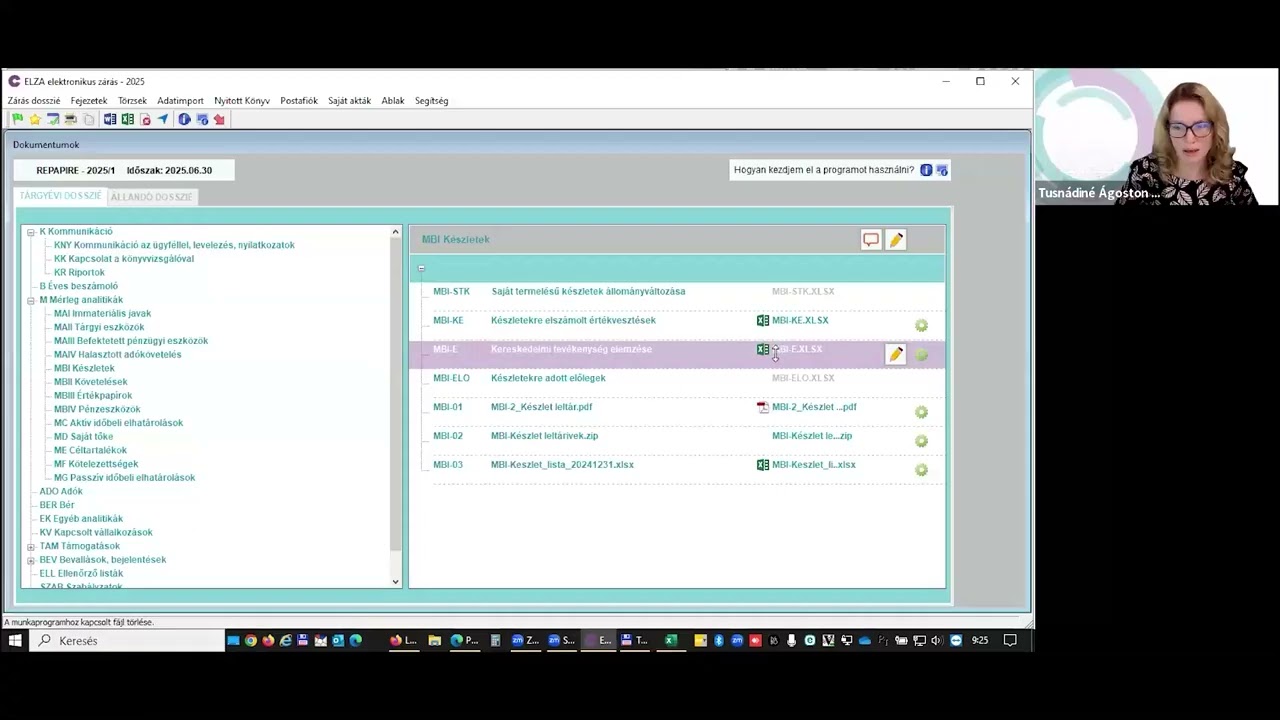The width and height of the screenshot is (1280, 720).
Task: Open the Fejezetek menu
Action: (x=89, y=101)
